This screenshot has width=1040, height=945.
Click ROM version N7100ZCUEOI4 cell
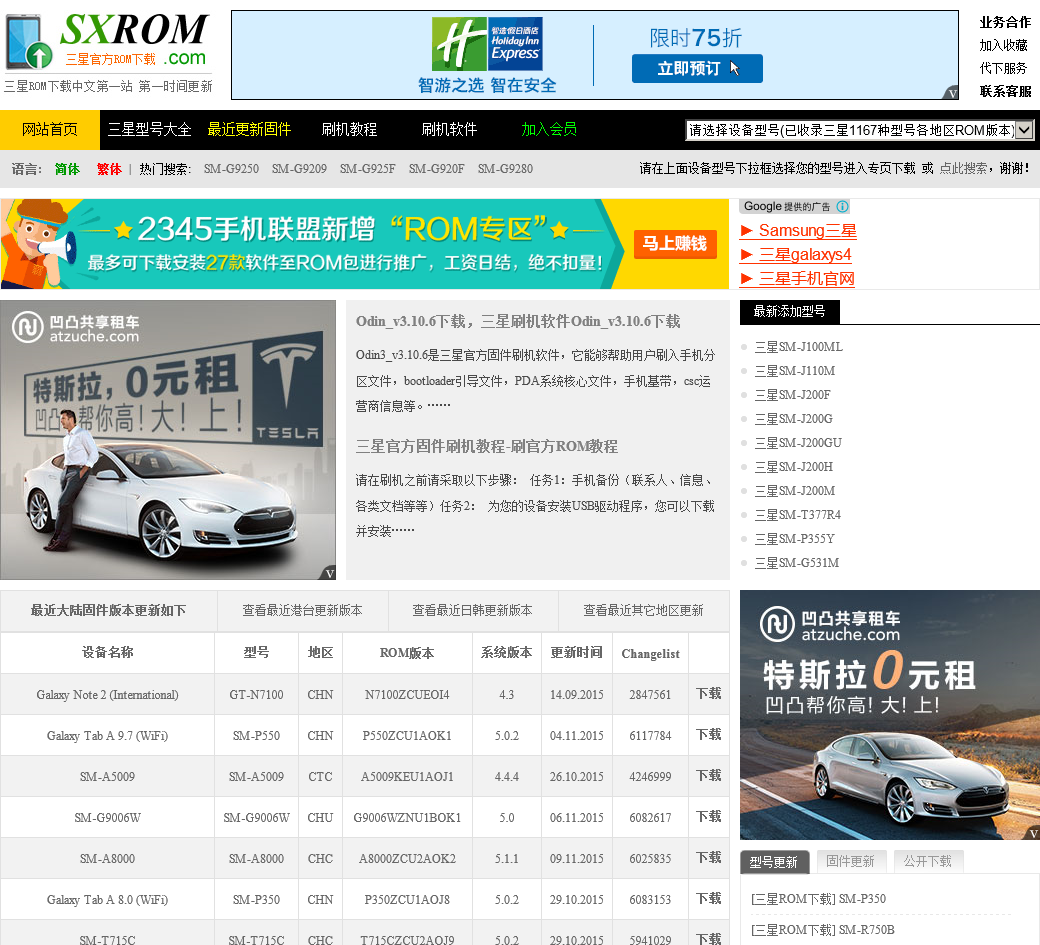(x=407, y=695)
